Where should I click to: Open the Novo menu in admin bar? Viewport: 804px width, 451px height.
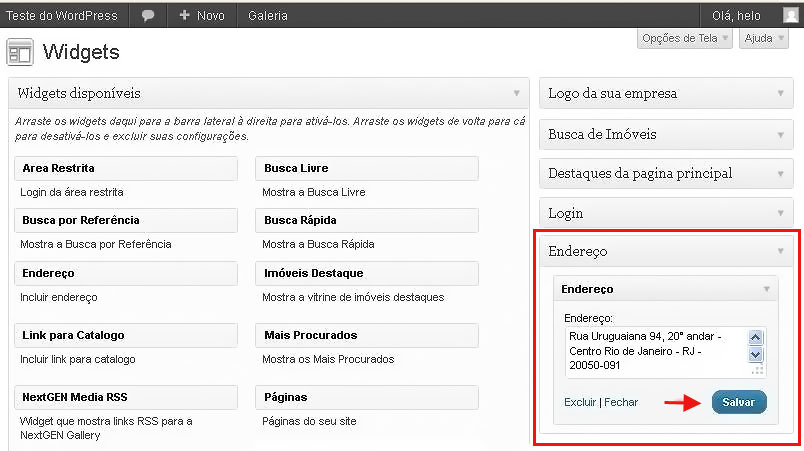(202, 15)
